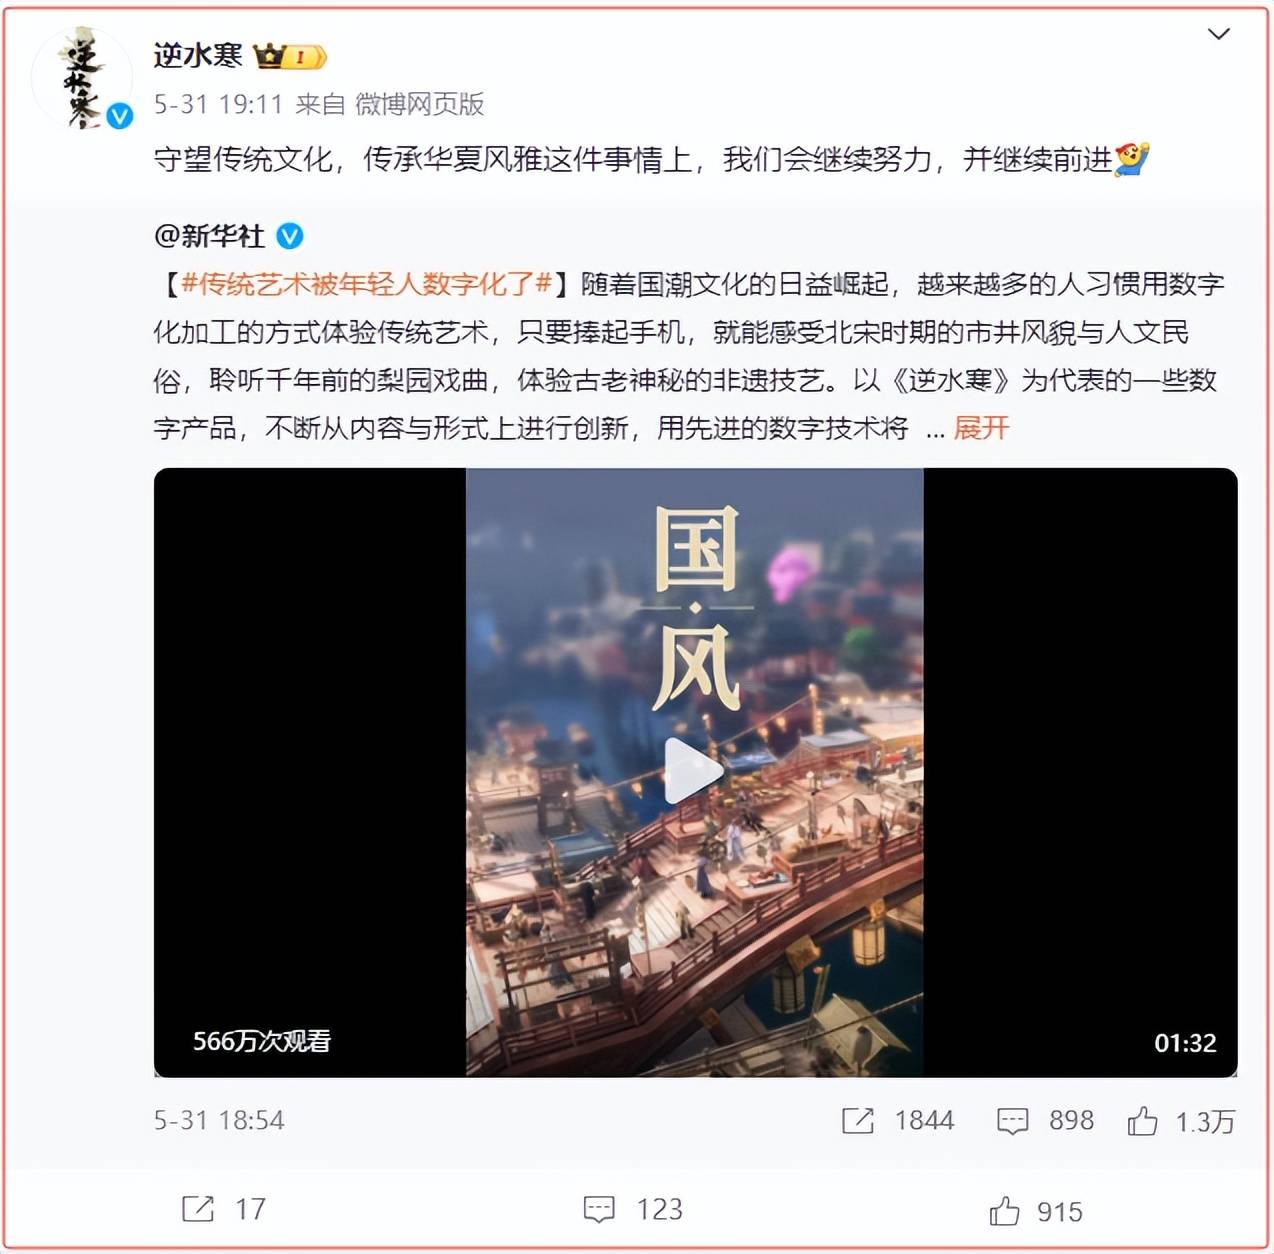Click the crown membership badge beside 逆水寒
The width and height of the screenshot is (1274, 1254).
click(291, 57)
